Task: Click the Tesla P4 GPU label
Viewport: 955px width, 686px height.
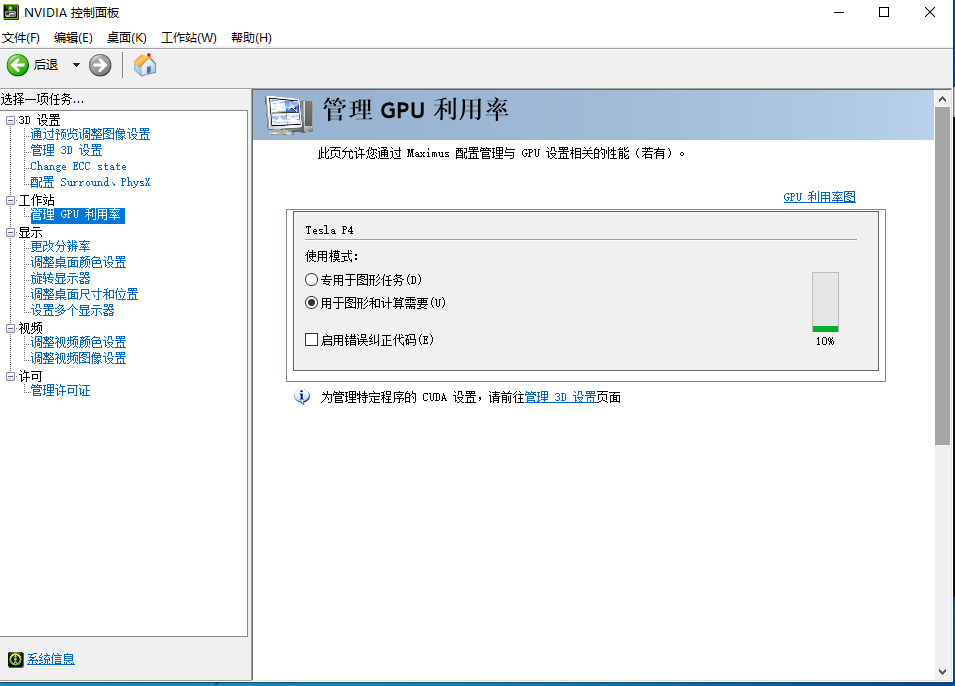Action: (329, 230)
